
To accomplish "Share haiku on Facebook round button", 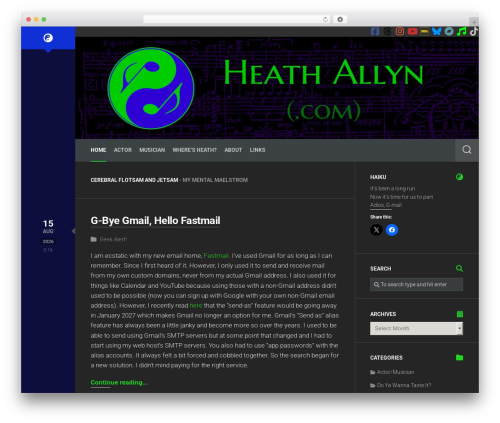I will (392, 230).
